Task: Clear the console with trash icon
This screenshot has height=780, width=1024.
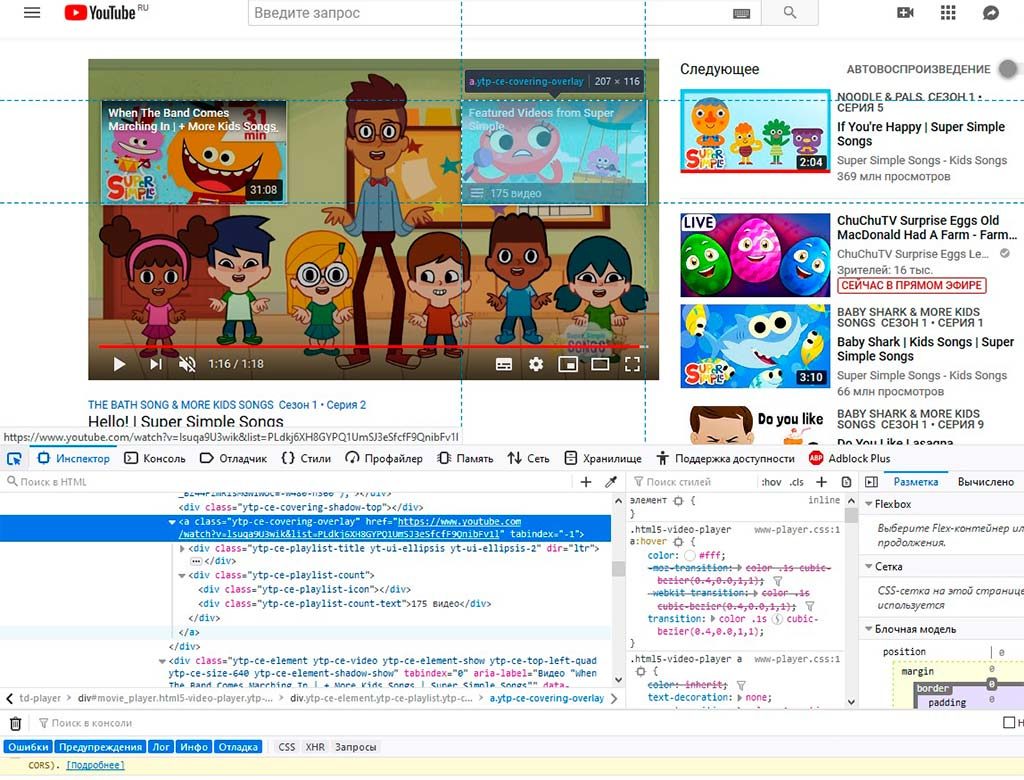Action: coord(16,723)
